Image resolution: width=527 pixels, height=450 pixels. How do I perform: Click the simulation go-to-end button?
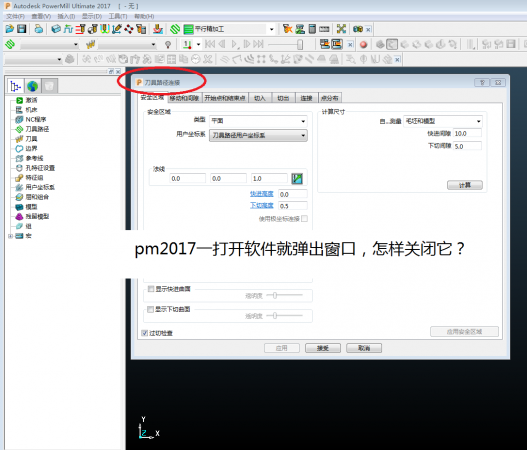(x=258, y=44)
